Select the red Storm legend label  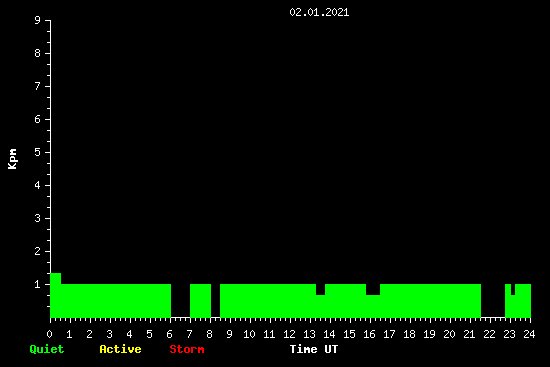[x=187, y=349]
